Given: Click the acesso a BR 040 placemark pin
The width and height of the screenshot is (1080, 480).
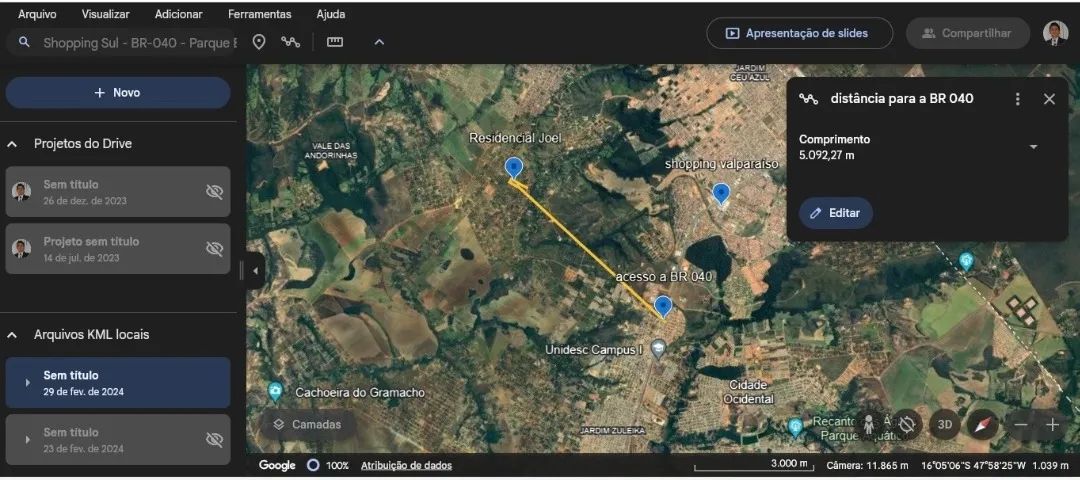Looking at the screenshot, I should [x=663, y=306].
